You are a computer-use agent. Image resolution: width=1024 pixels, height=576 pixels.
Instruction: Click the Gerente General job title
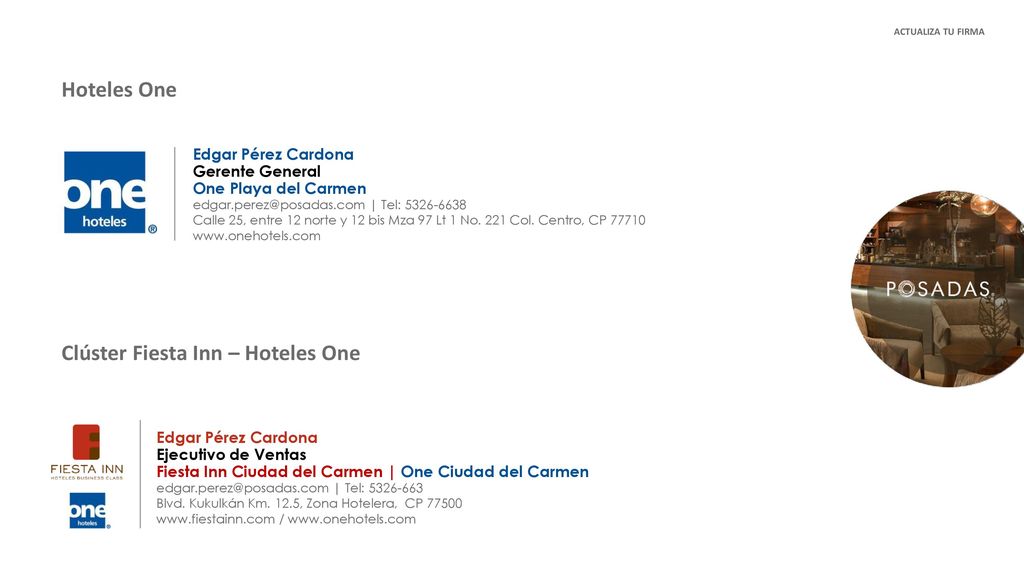point(257,172)
